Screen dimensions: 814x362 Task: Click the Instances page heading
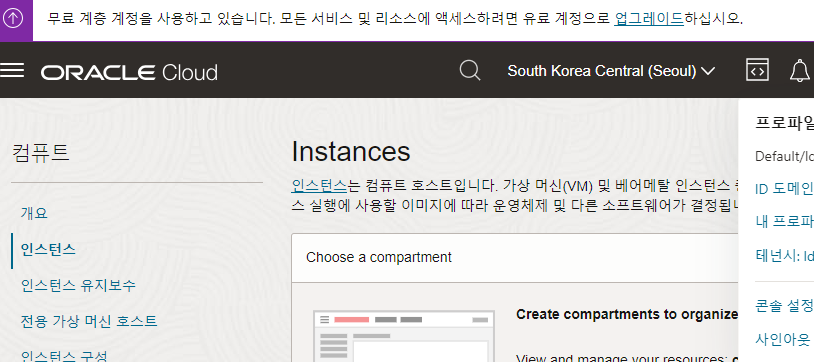click(x=351, y=152)
